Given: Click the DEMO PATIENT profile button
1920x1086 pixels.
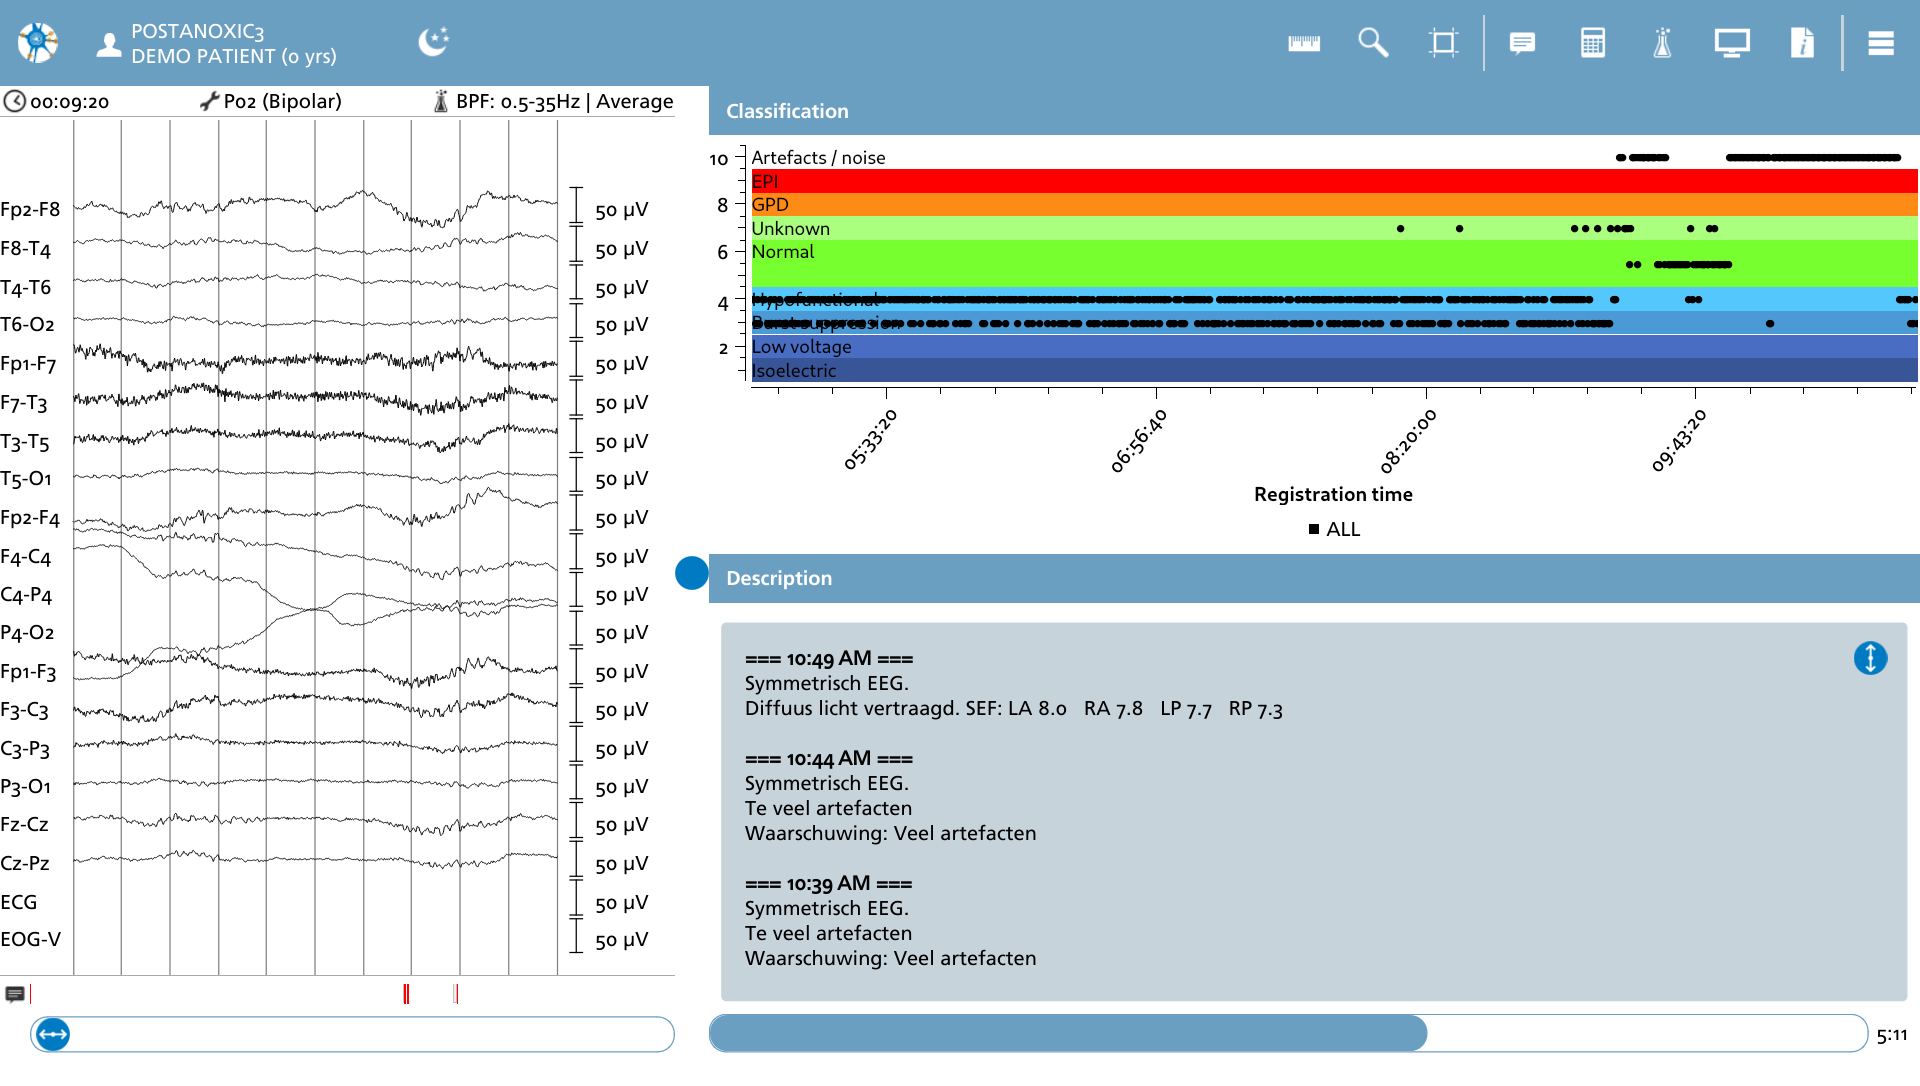Looking at the screenshot, I should [216, 44].
